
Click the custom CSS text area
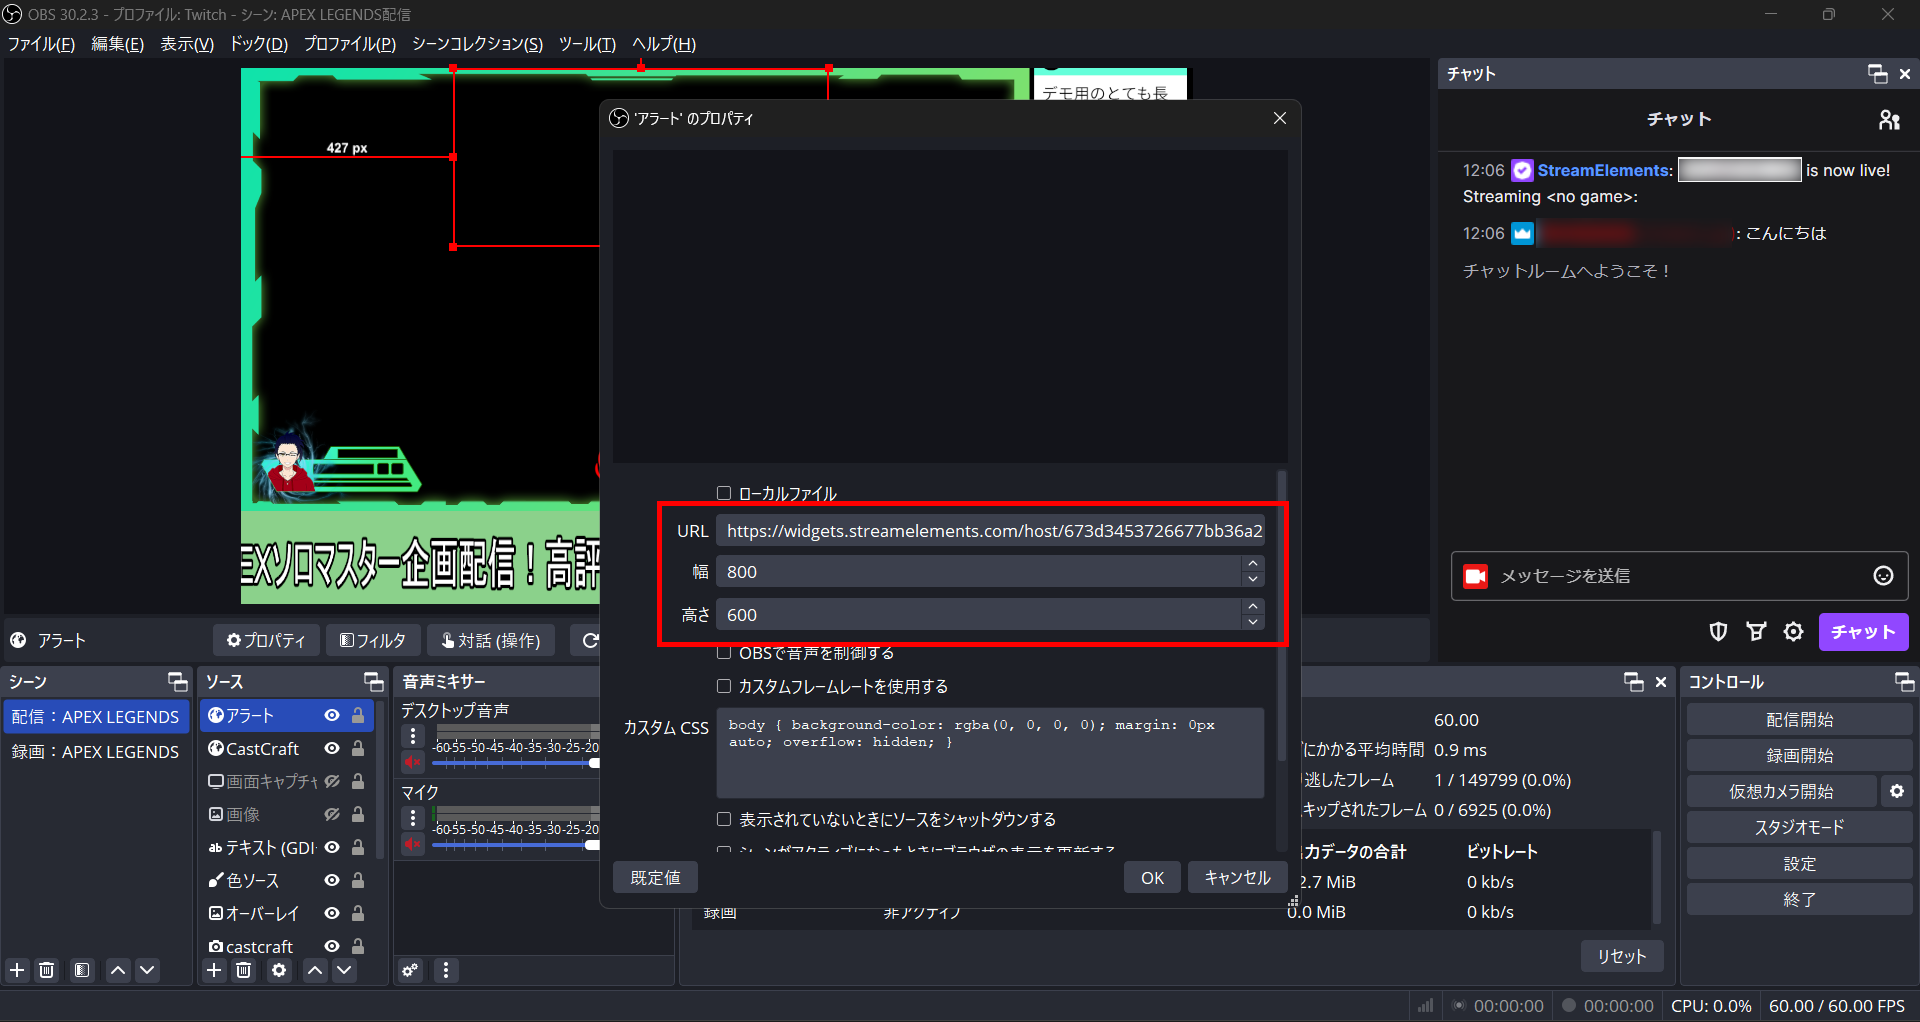click(990, 753)
